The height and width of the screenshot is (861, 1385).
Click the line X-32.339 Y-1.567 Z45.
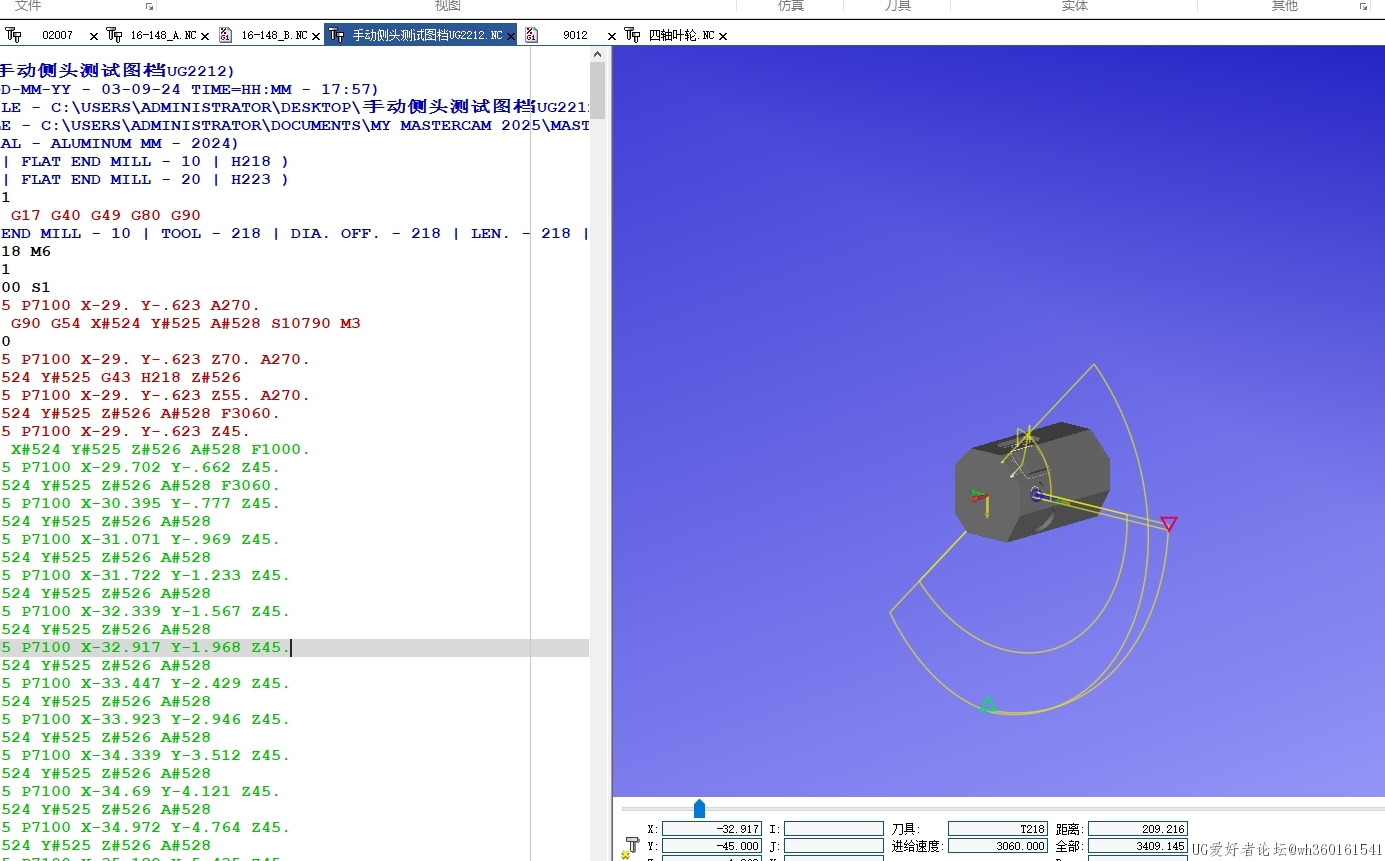[145, 612]
